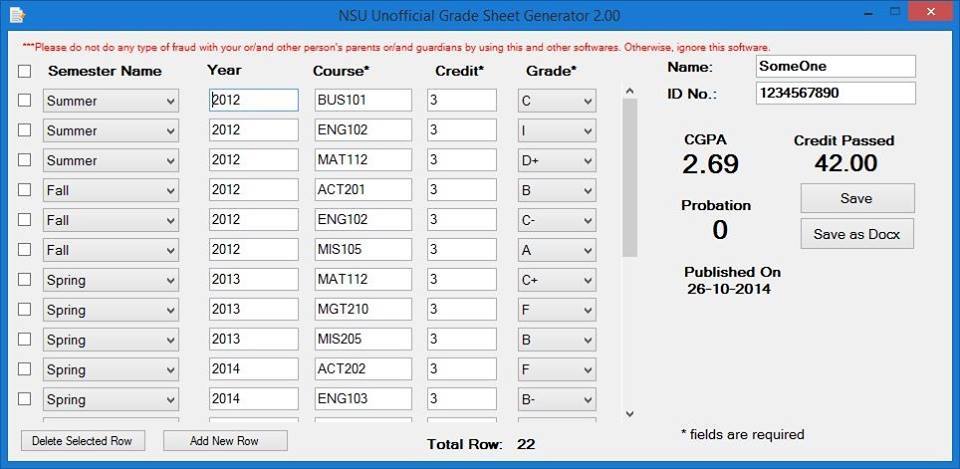Click the scrollbar up arrow in the course list
Viewport: 960px width, 469px height.
[629, 91]
